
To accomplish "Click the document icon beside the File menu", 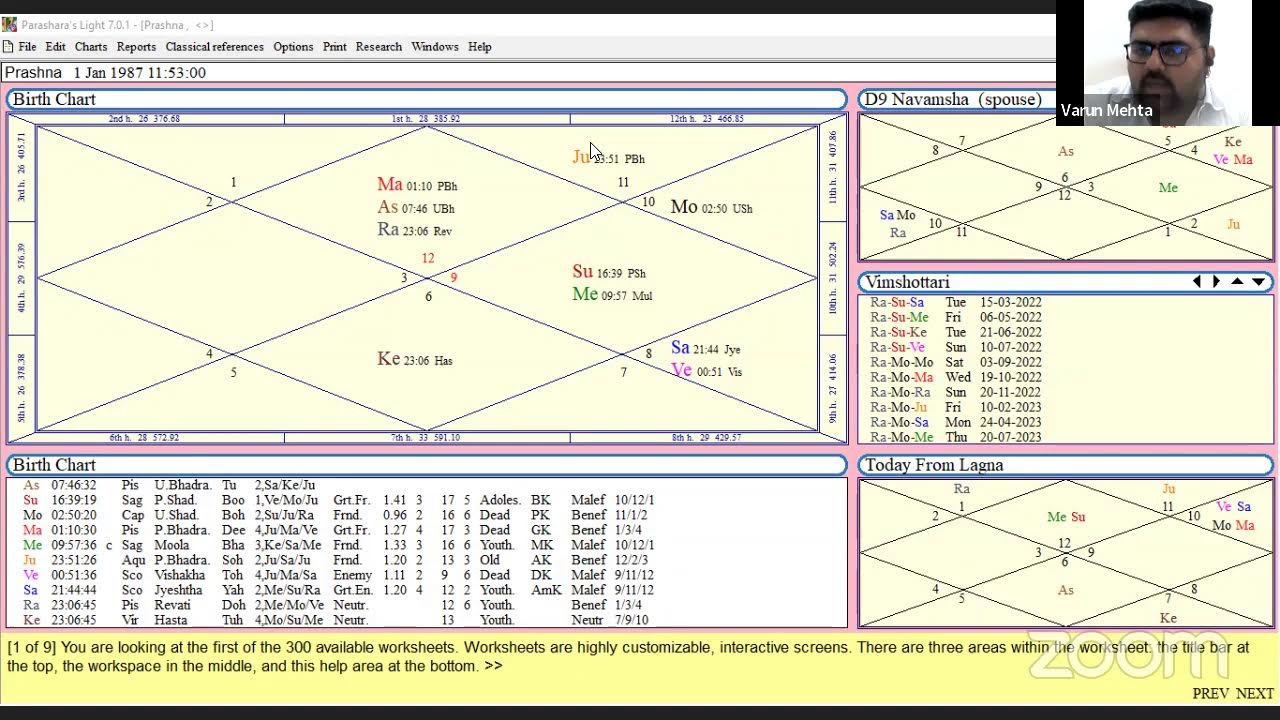I will (x=8, y=46).
